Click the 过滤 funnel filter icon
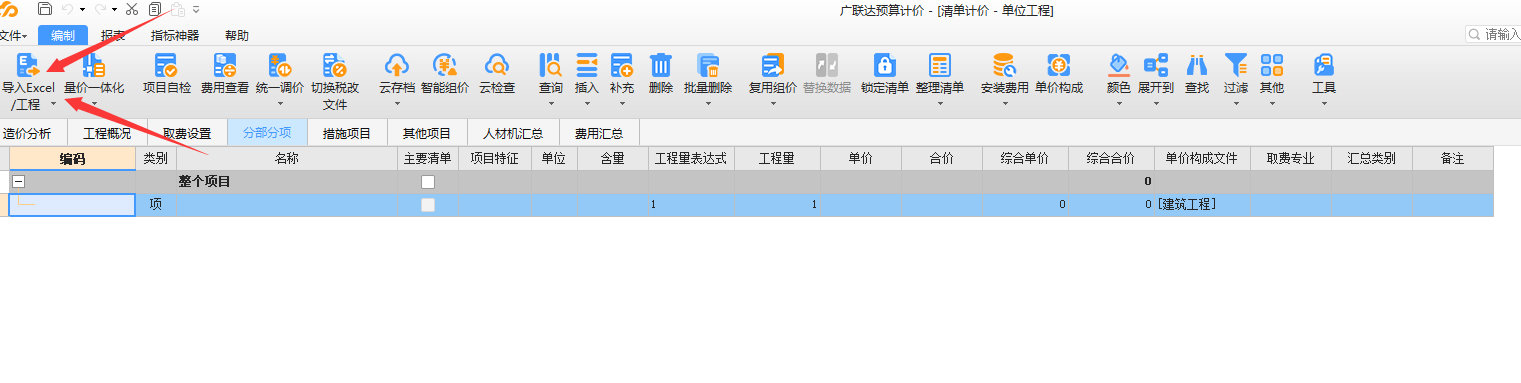1521x383 pixels. click(1236, 66)
